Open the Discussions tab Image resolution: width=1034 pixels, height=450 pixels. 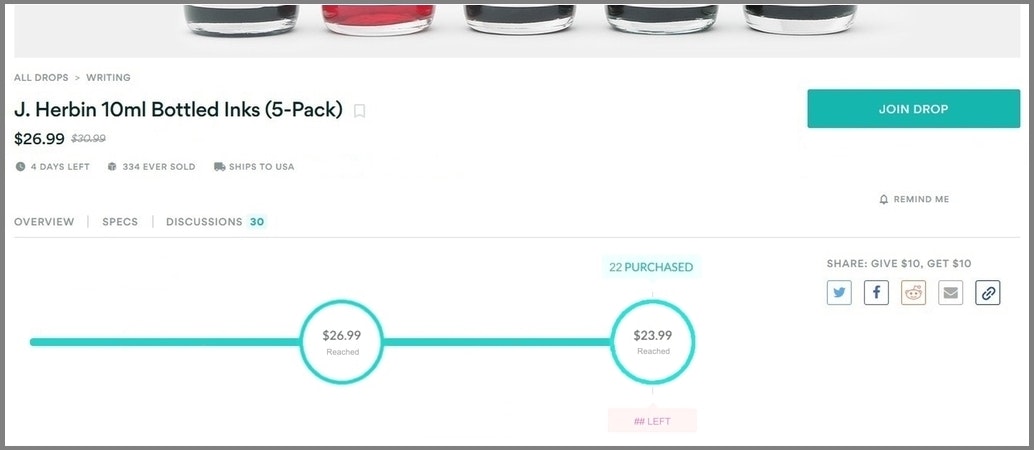tap(204, 222)
